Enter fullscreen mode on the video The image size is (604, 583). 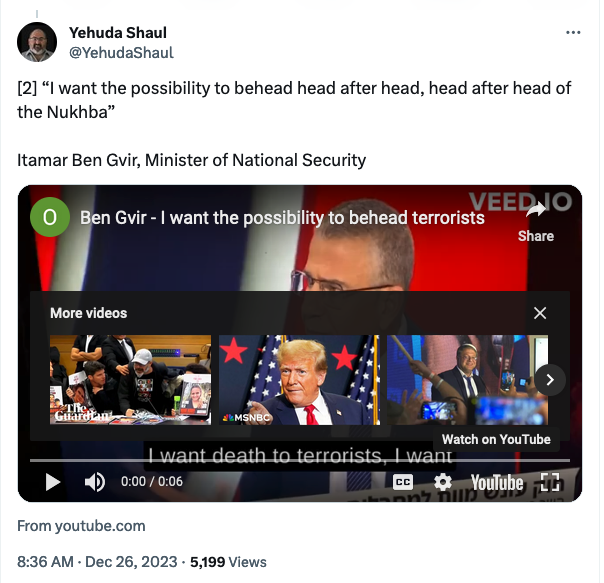pyautogui.click(x=550, y=482)
